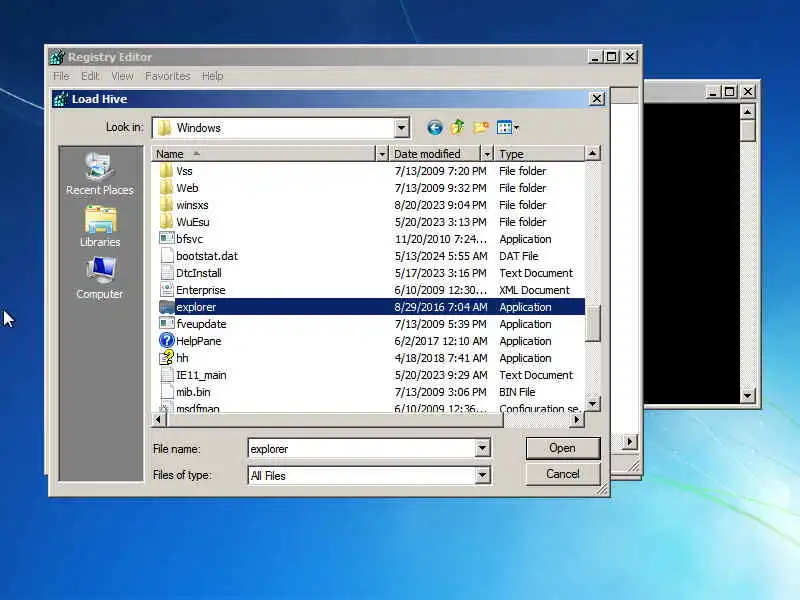Click the 'XML Document' type cell
This screenshot has height=600, width=800.
point(534,290)
